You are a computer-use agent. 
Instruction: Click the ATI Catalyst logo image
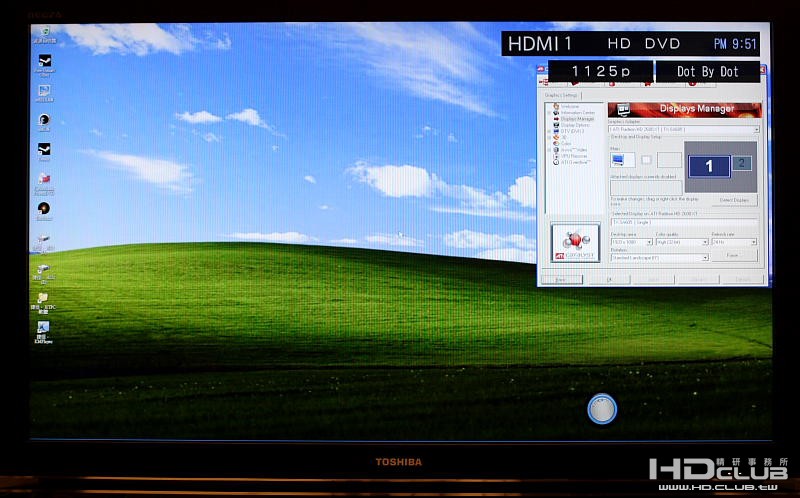point(576,243)
